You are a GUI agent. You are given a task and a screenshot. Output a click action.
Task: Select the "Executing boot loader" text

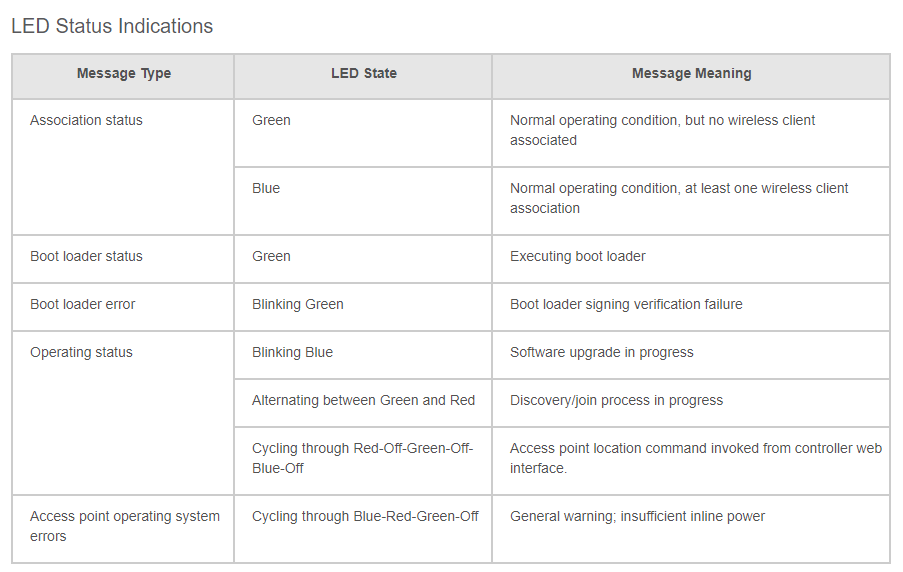coord(577,256)
